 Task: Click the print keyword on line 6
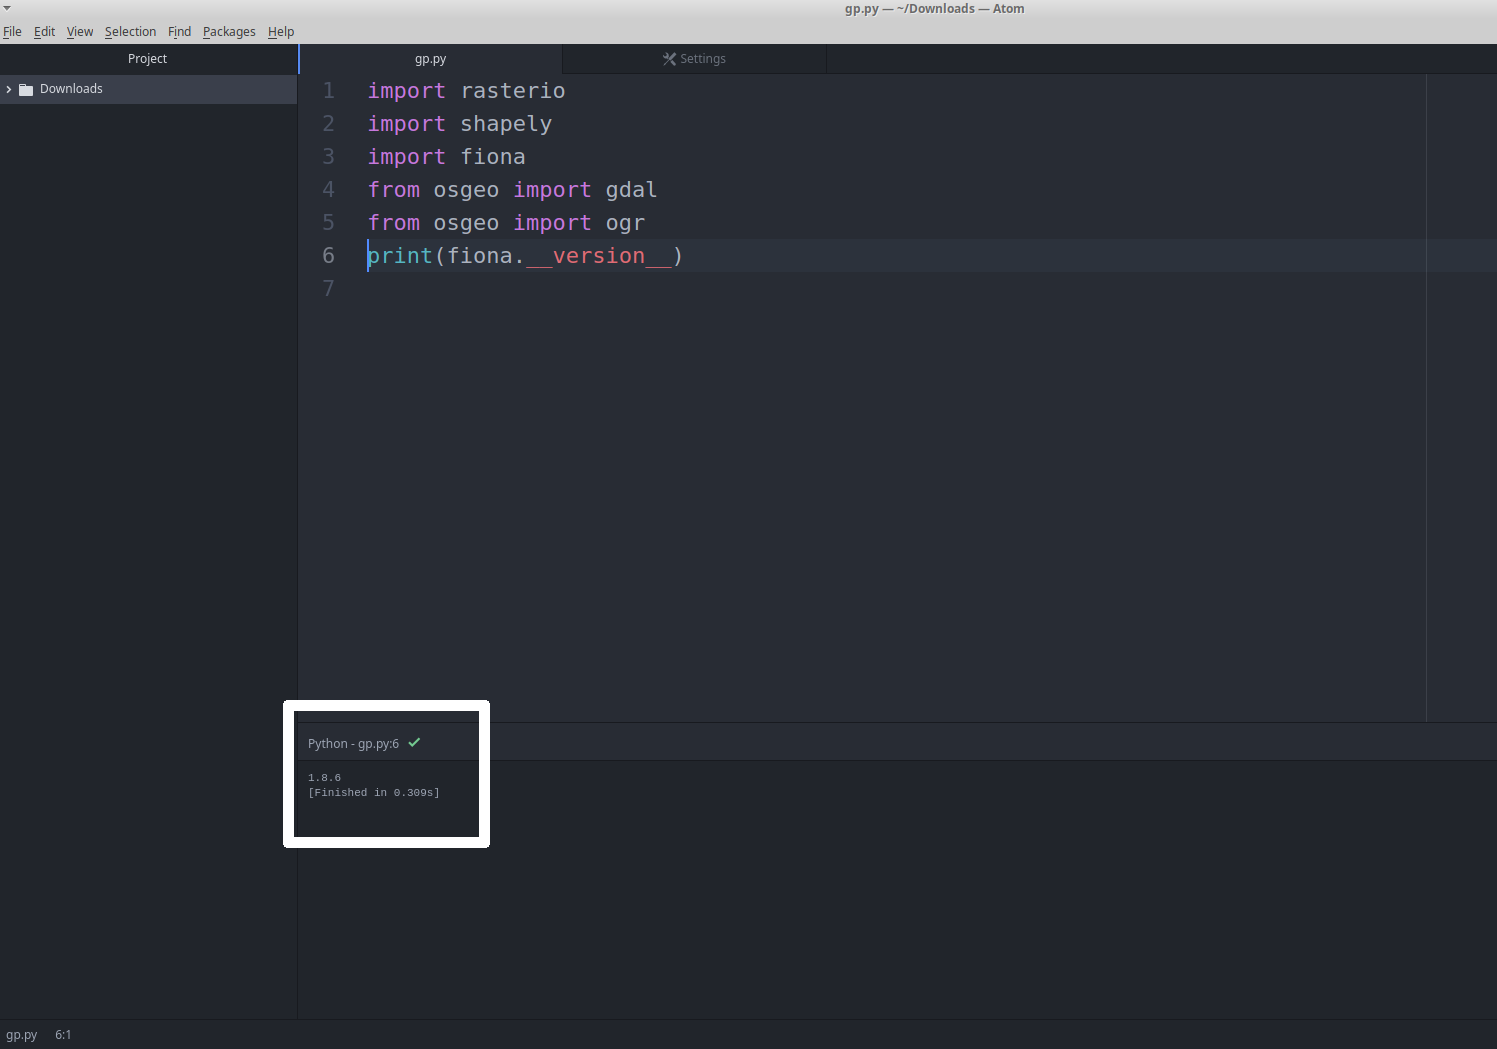coord(400,257)
